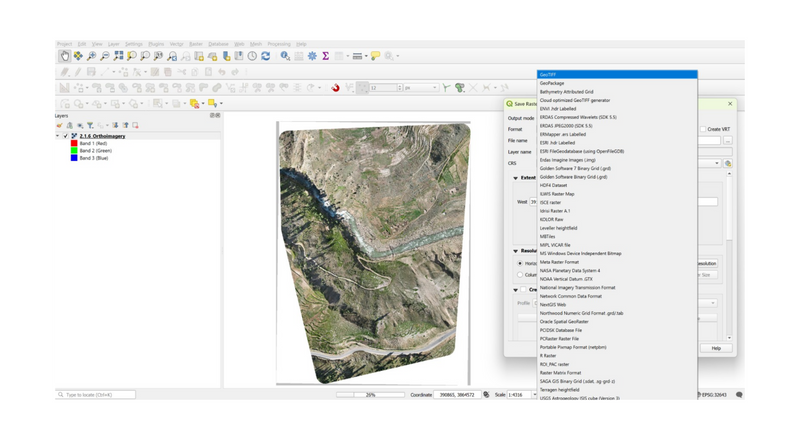This screenshot has width=800, height=440.
Task: Open the Temporal Controller clock icon
Action: point(252,56)
